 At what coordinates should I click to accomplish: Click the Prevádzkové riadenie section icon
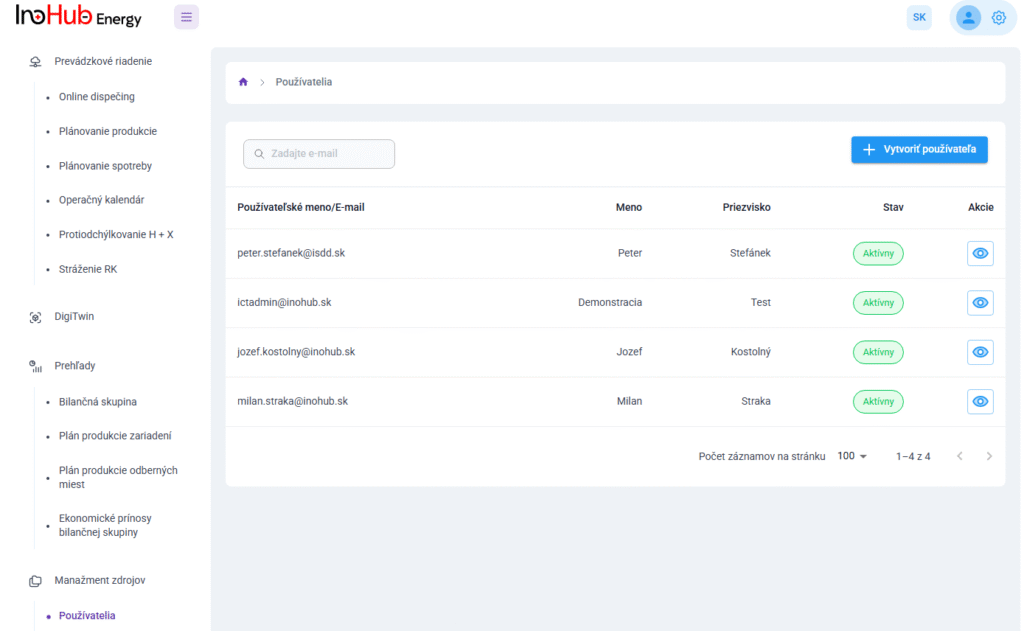[35, 62]
